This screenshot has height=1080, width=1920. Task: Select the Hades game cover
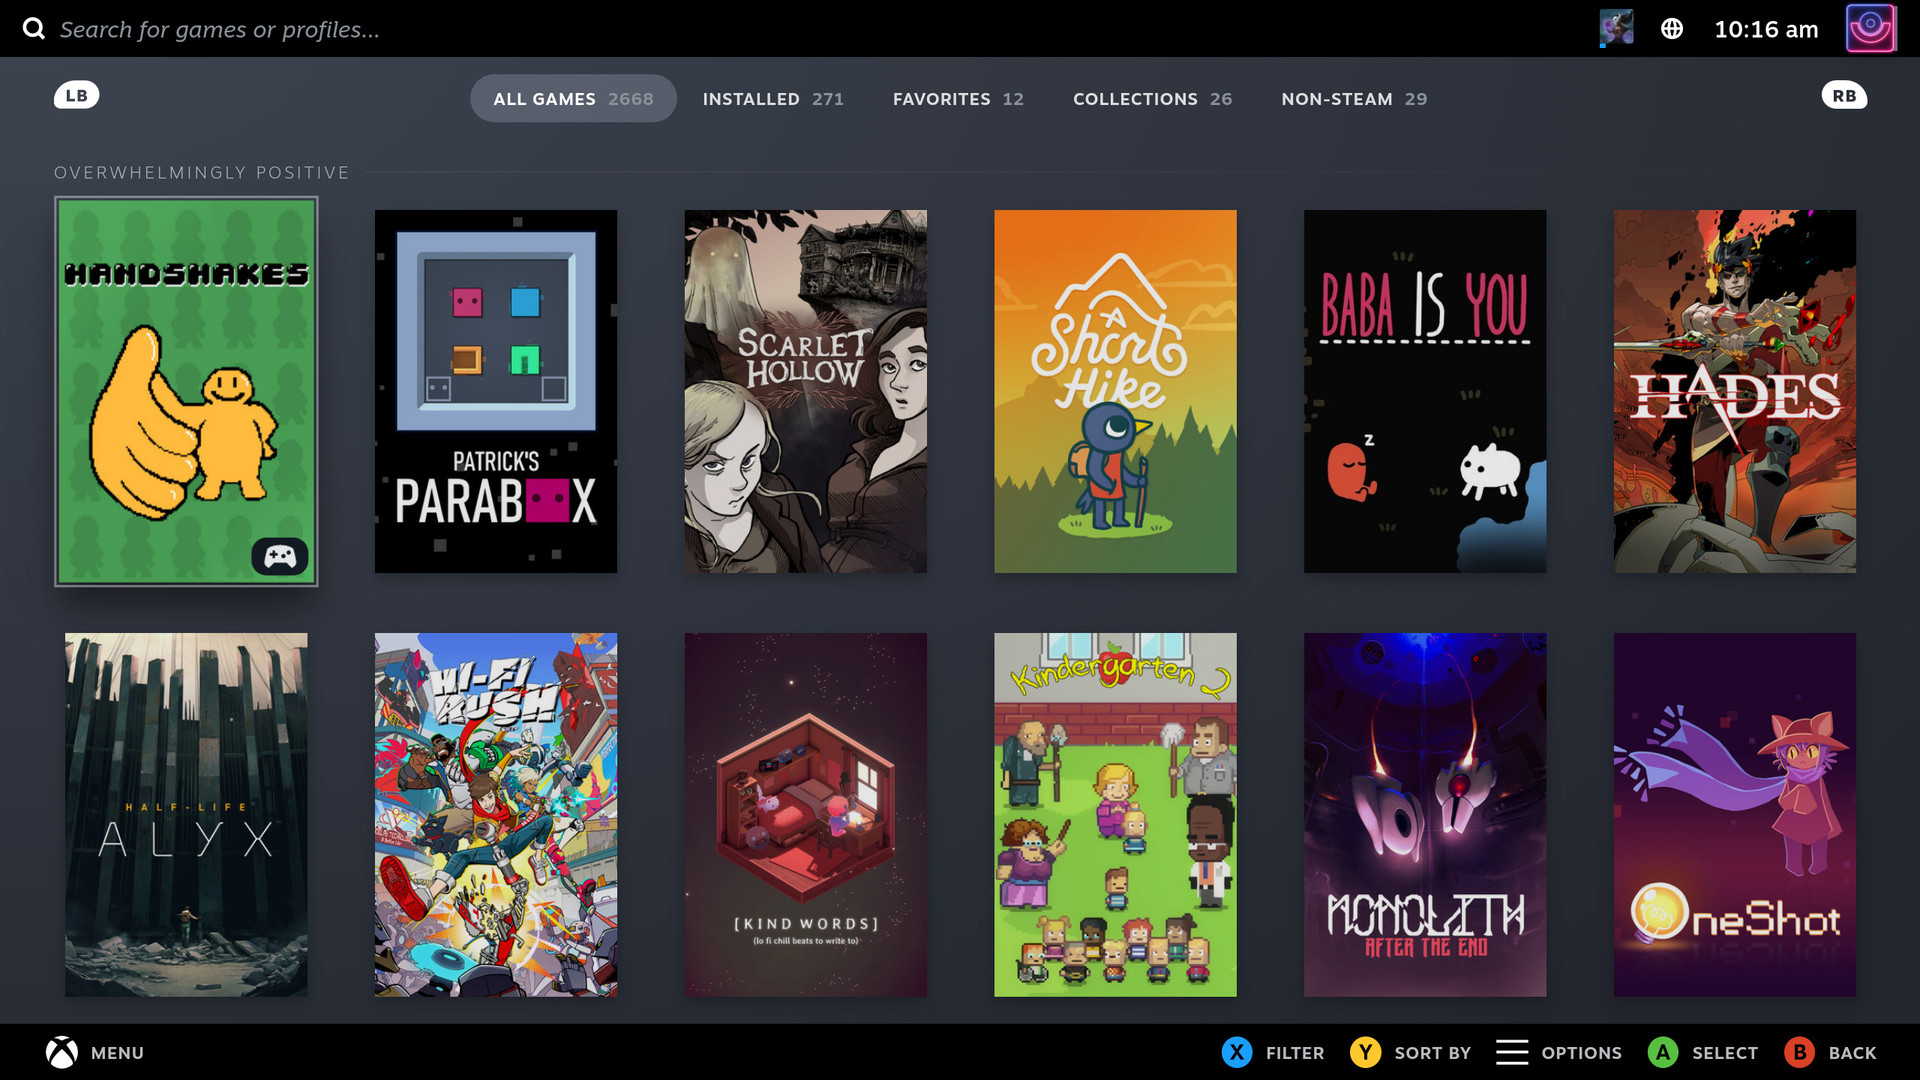1734,391
